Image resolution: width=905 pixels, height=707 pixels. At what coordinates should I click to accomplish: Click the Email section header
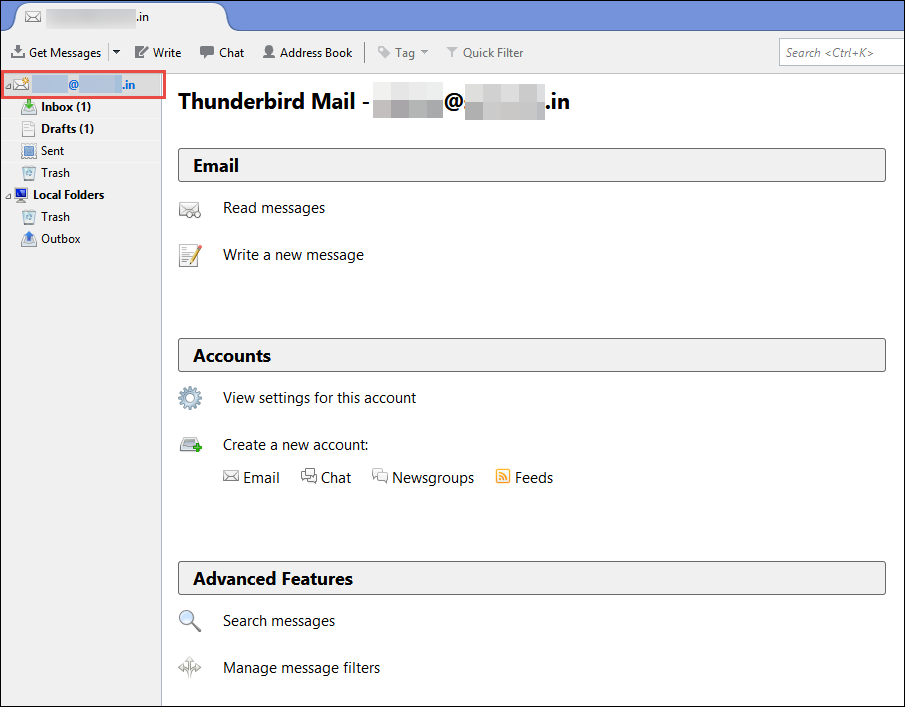[x=532, y=165]
